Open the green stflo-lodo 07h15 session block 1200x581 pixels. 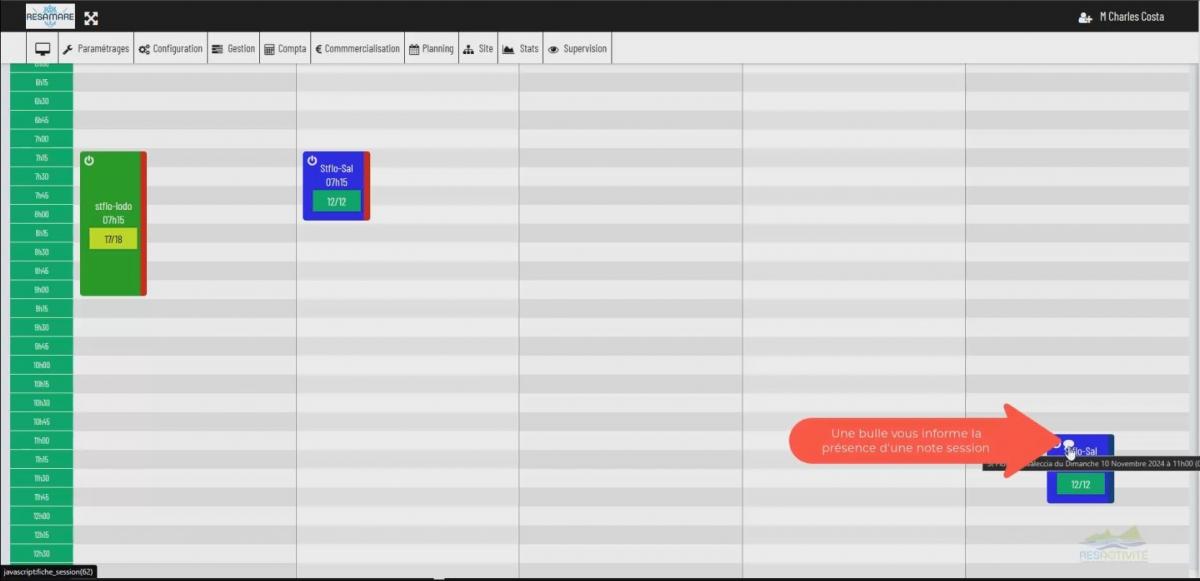pyautogui.click(x=113, y=223)
